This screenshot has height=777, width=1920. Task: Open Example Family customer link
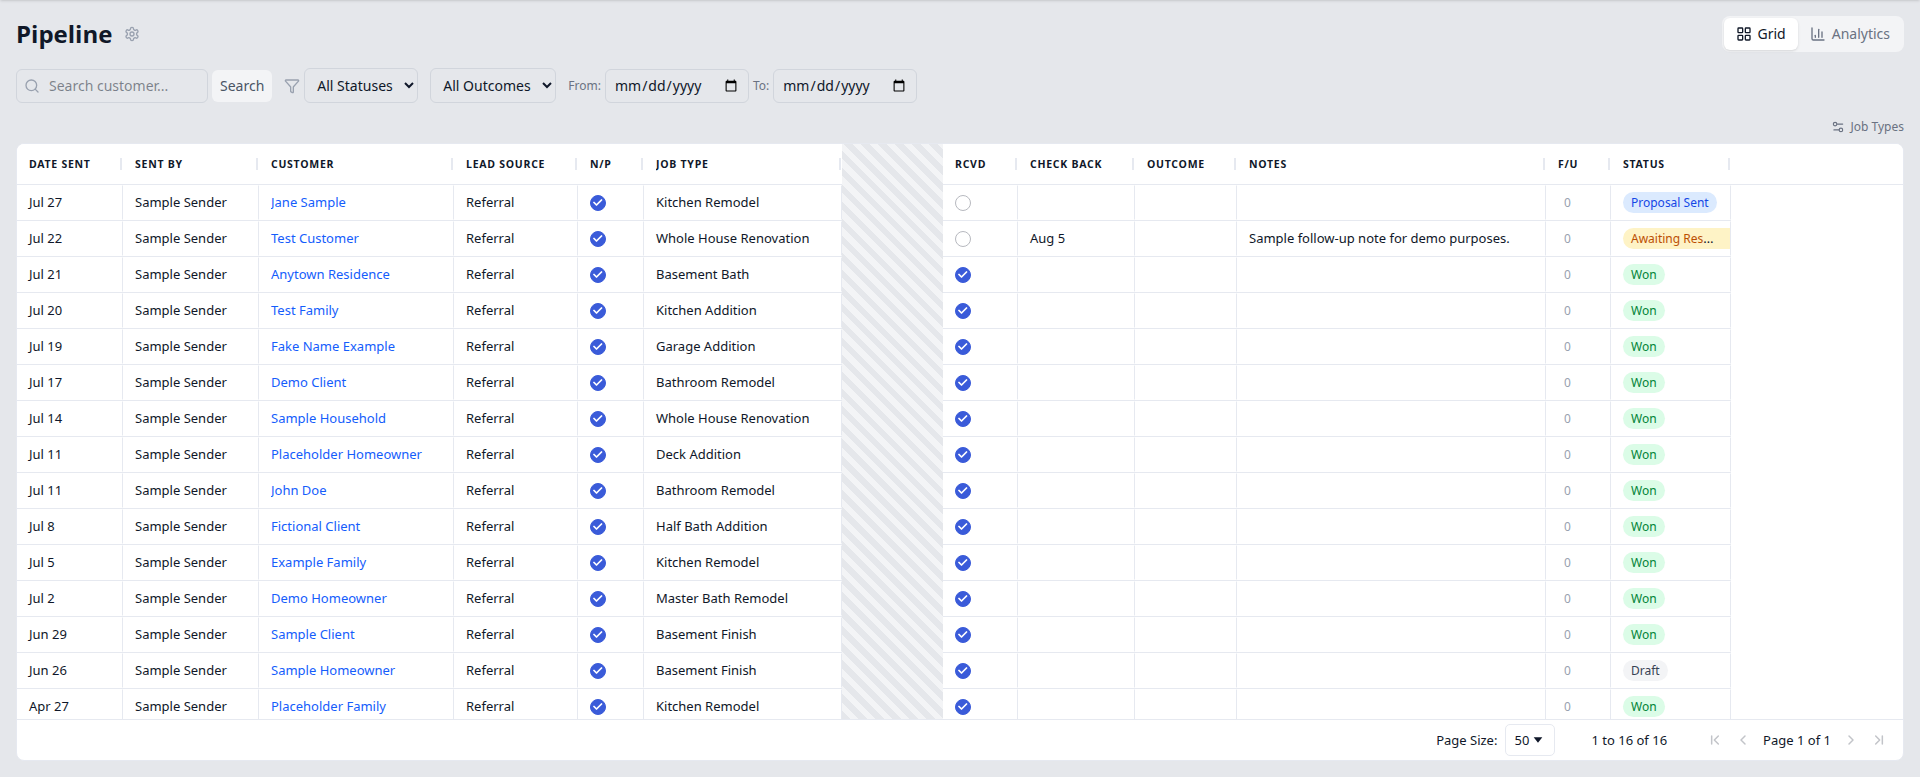(318, 562)
